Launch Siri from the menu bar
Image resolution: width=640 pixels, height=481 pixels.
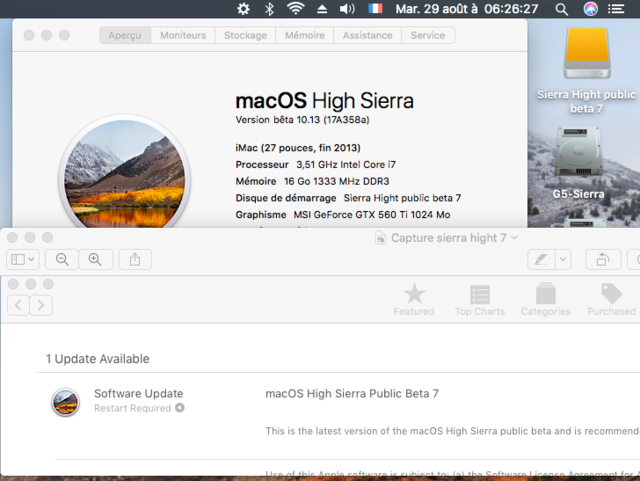click(x=590, y=9)
